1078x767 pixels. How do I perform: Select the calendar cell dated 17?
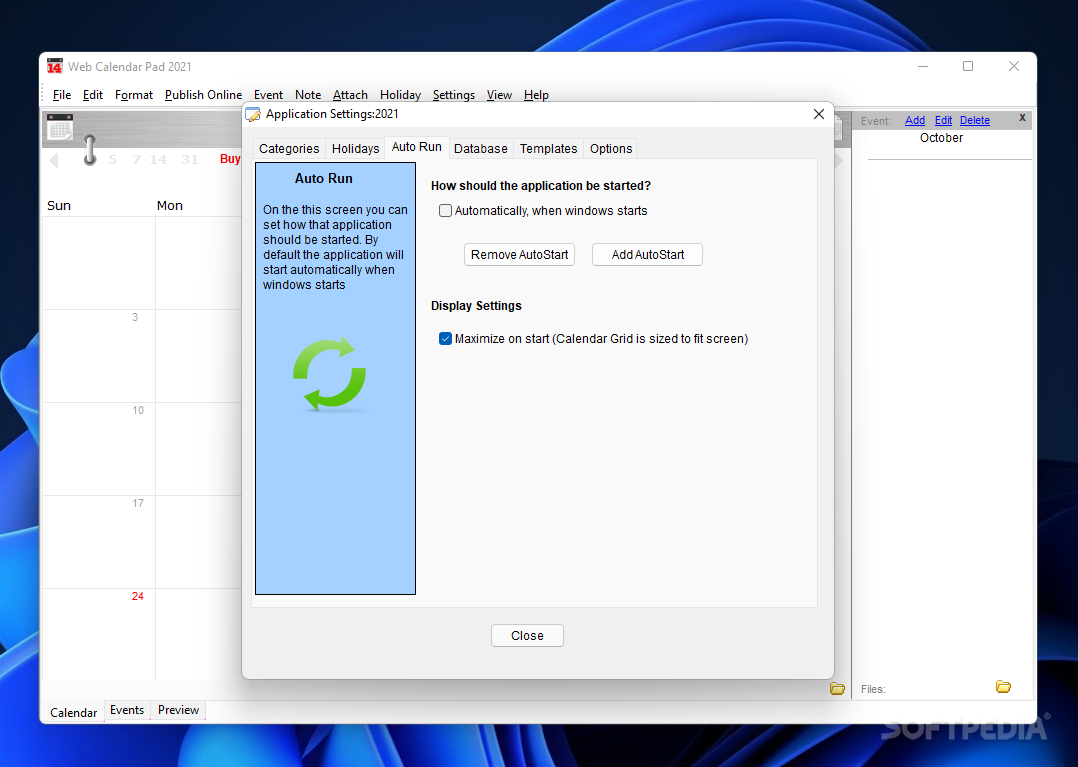pyautogui.click(x=99, y=542)
